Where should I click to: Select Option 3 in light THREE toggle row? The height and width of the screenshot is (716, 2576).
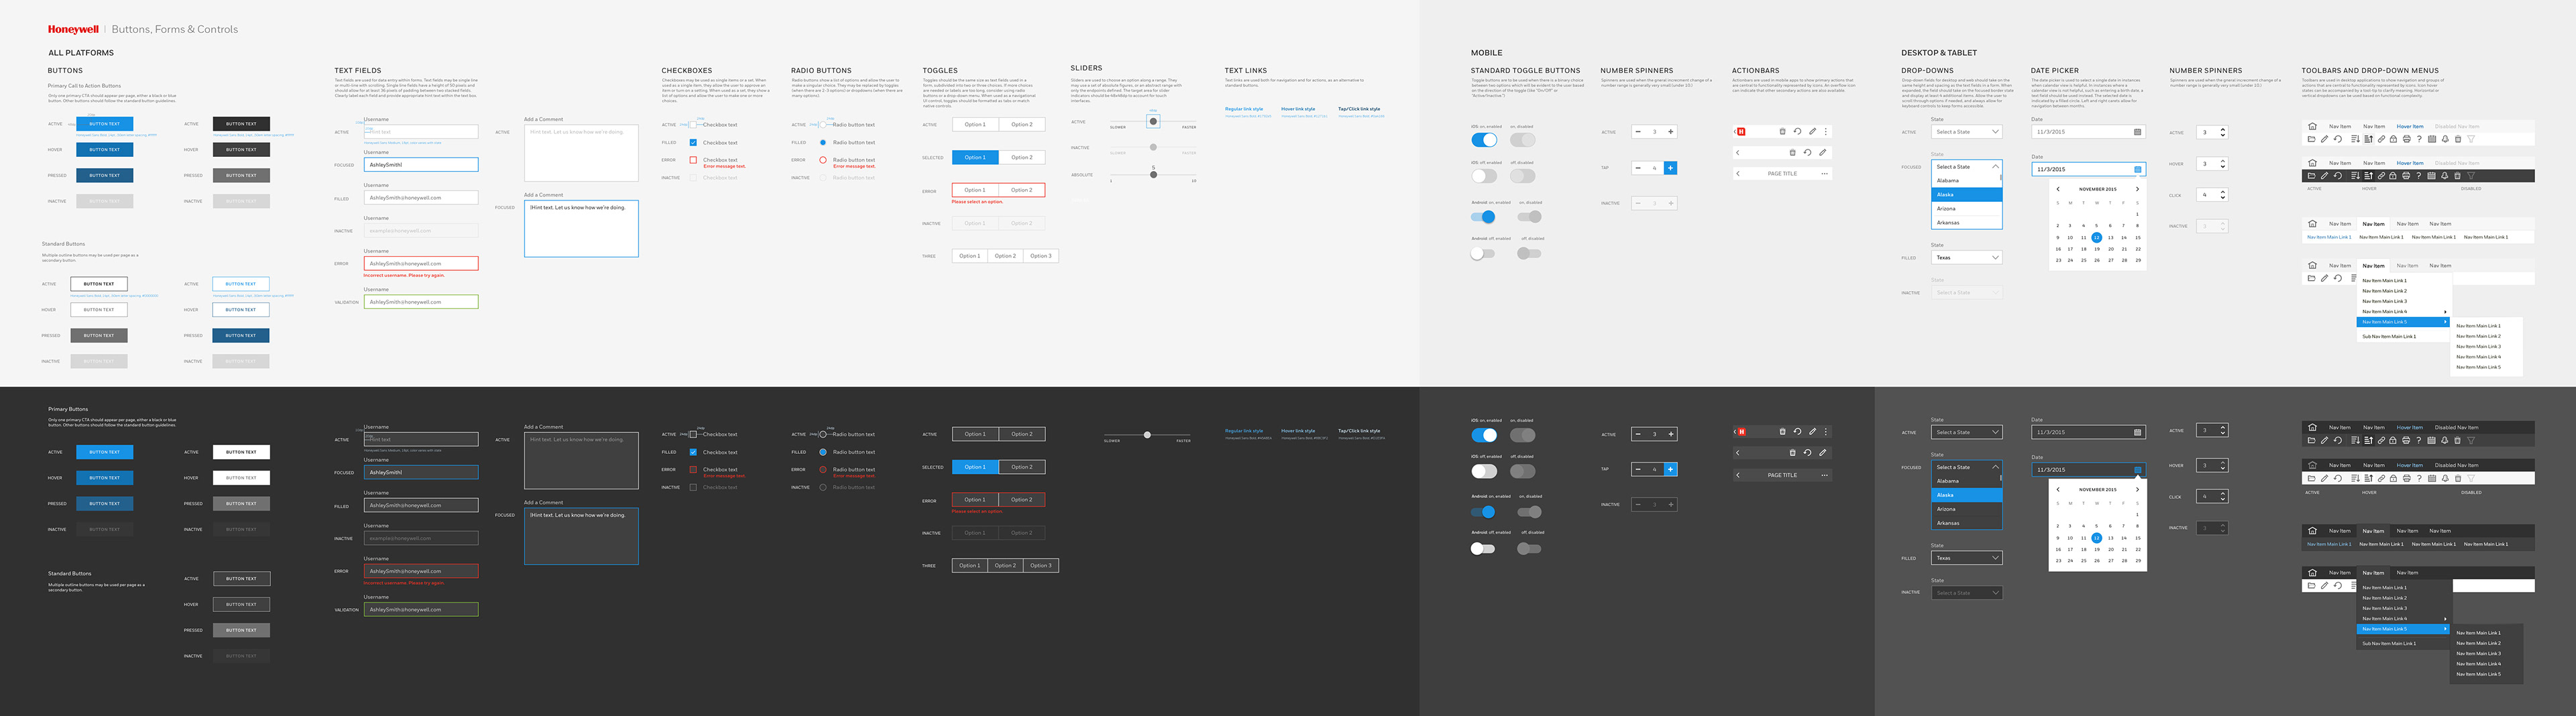coord(1041,256)
